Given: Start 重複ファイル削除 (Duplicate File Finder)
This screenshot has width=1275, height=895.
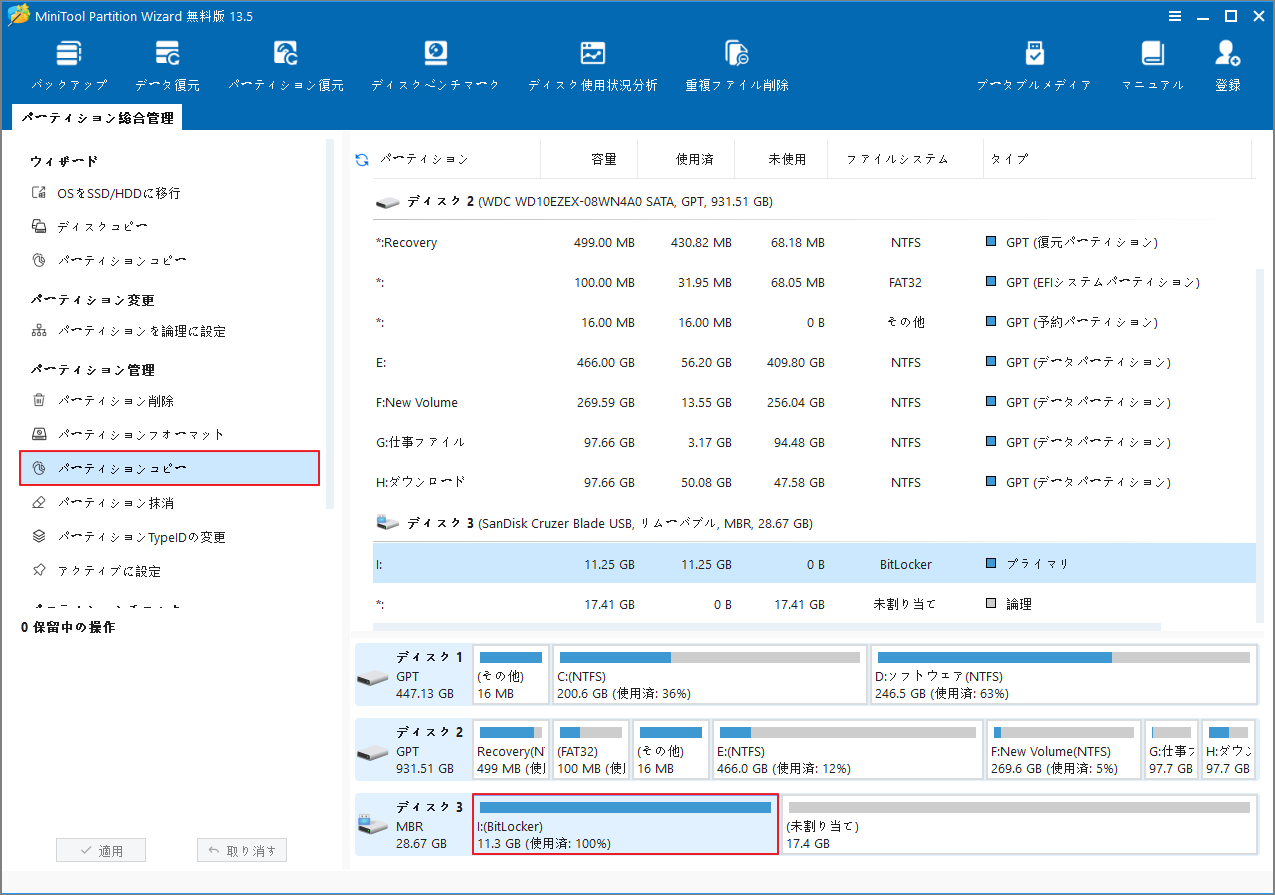Looking at the screenshot, I should pyautogui.click(x=736, y=60).
